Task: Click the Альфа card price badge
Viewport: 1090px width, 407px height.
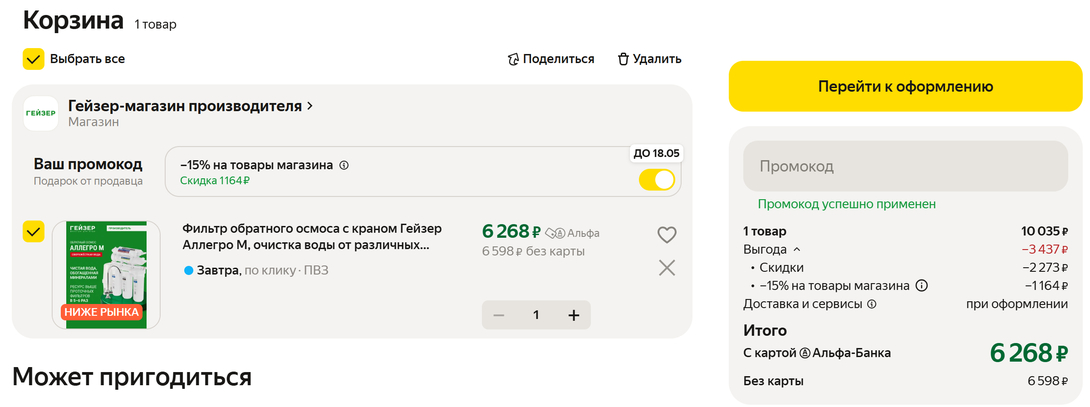Action: click(x=573, y=232)
